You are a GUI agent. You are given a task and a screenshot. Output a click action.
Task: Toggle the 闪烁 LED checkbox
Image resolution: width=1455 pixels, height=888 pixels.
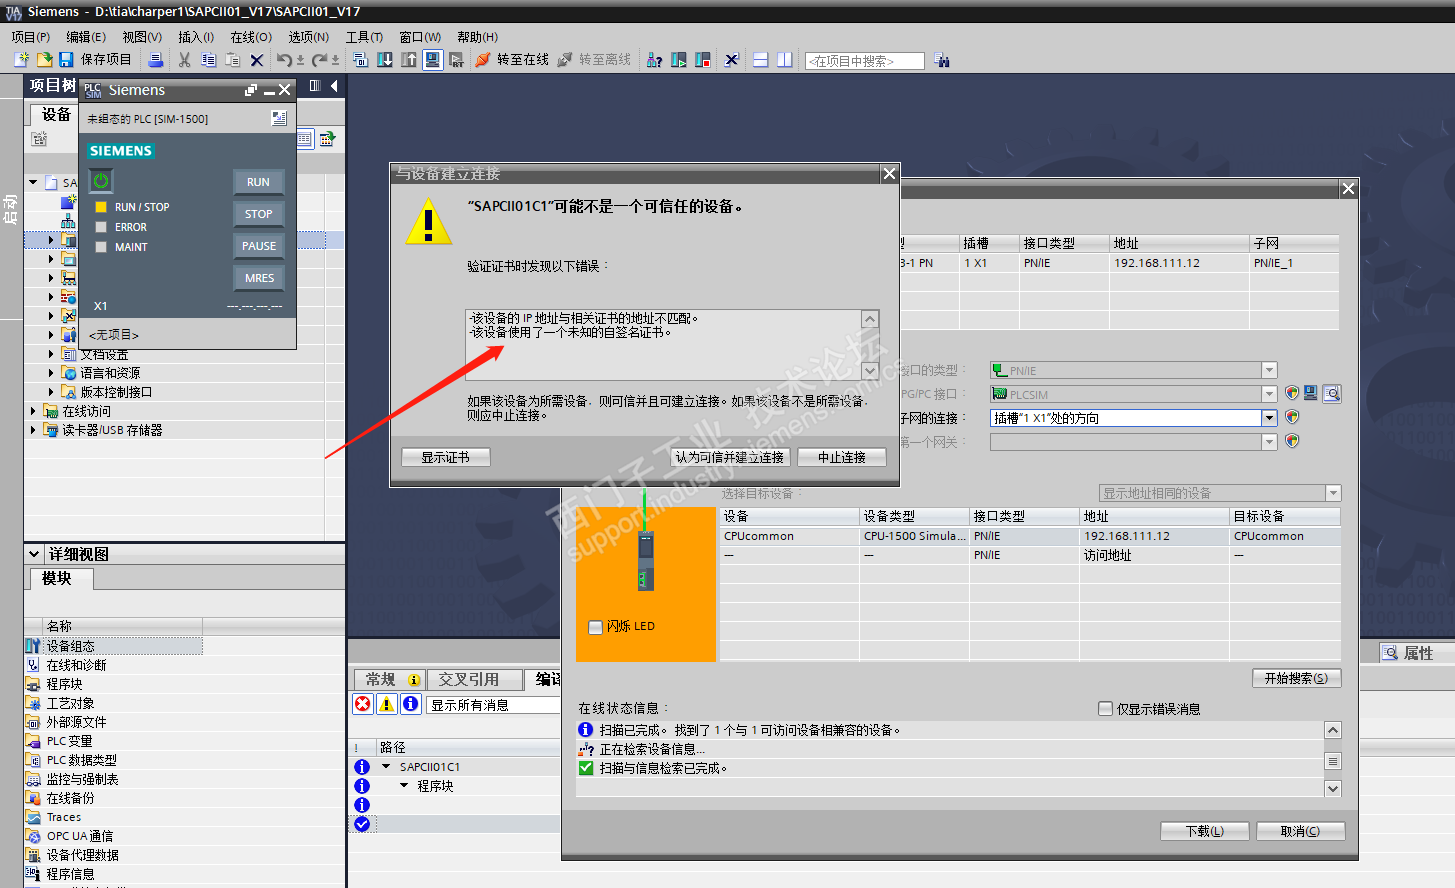[596, 627]
